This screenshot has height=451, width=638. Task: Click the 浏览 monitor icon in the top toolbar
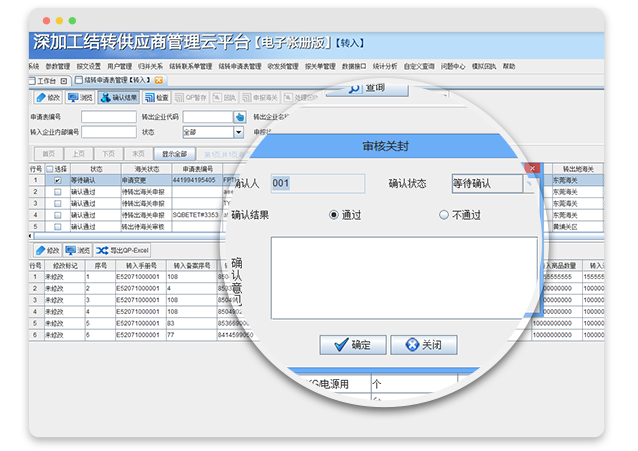(x=73, y=98)
